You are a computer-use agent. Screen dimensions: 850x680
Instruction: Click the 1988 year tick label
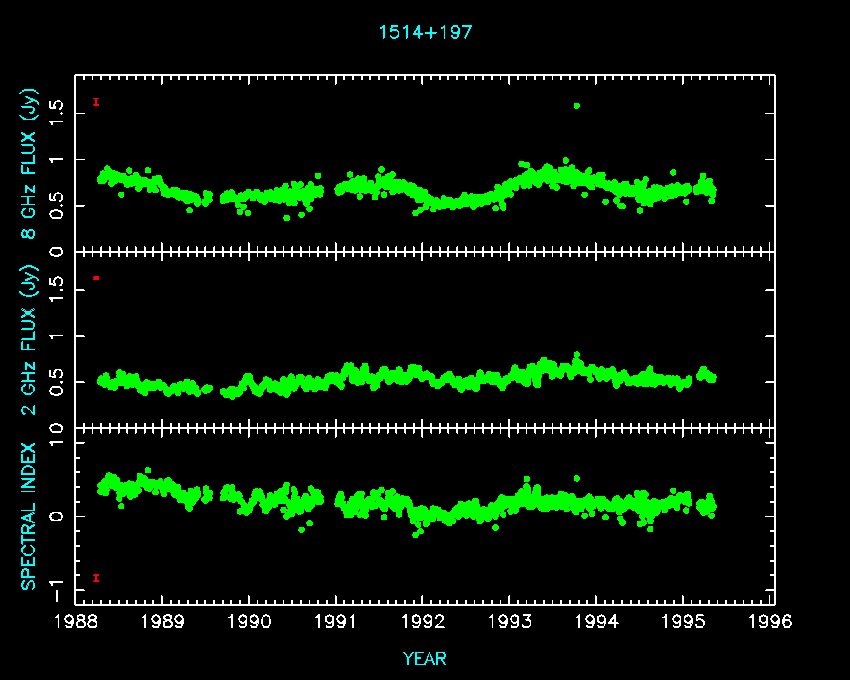point(76,622)
